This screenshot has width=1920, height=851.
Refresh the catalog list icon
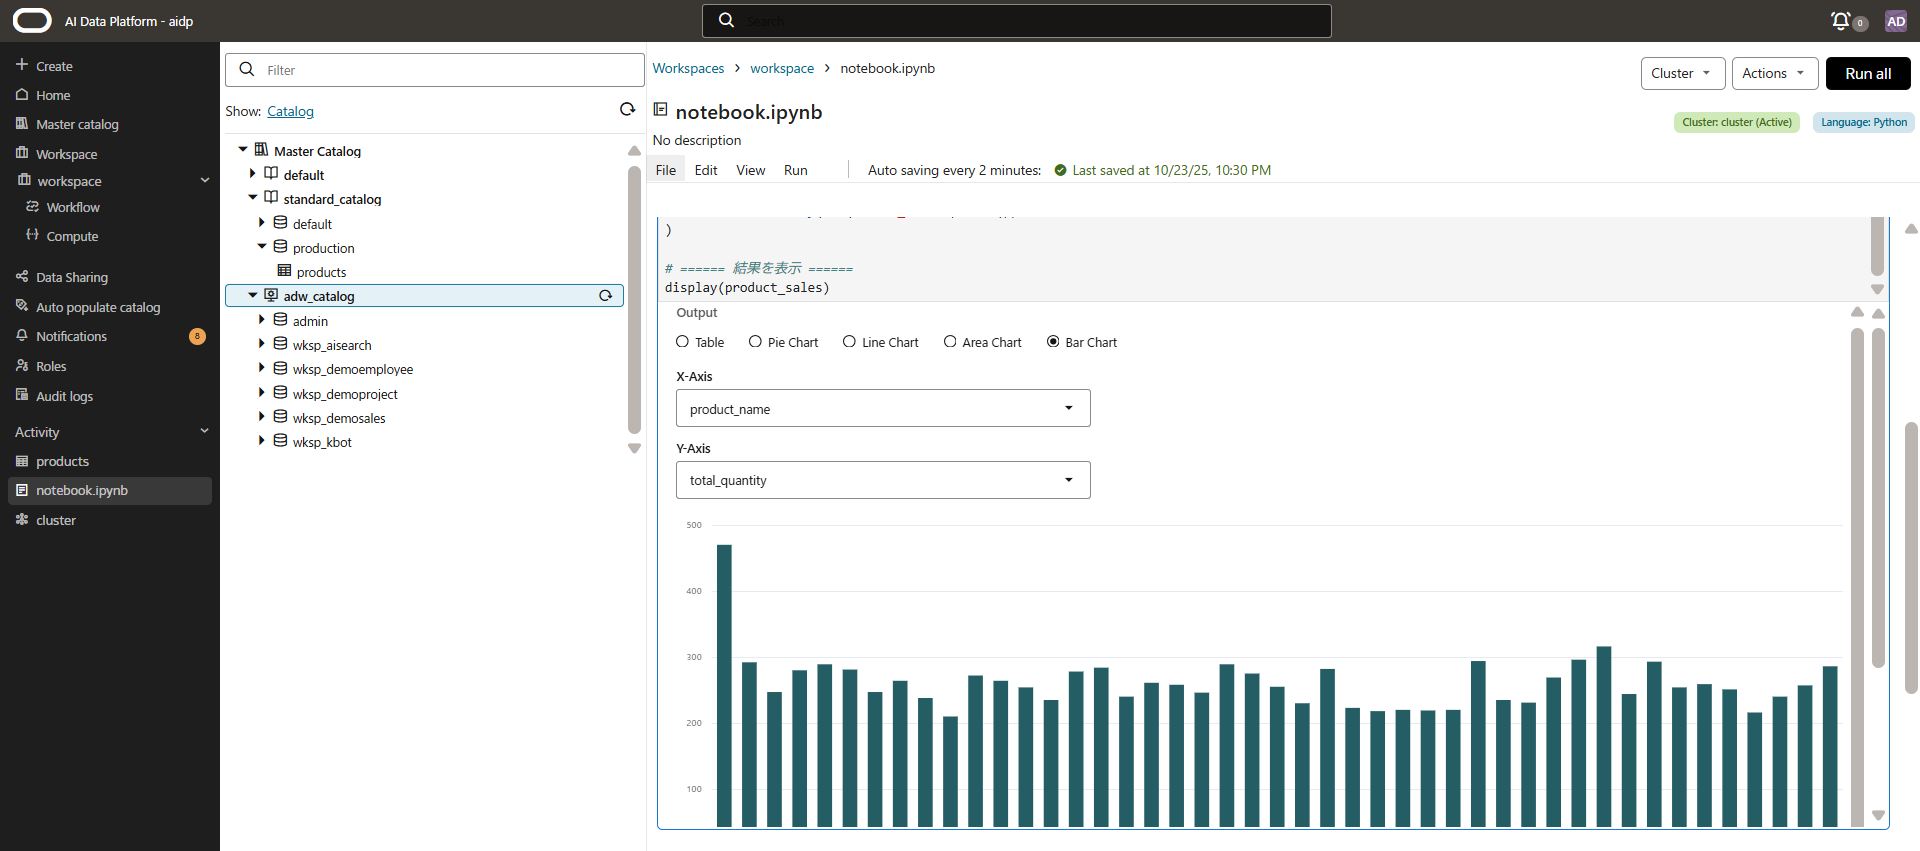627,110
